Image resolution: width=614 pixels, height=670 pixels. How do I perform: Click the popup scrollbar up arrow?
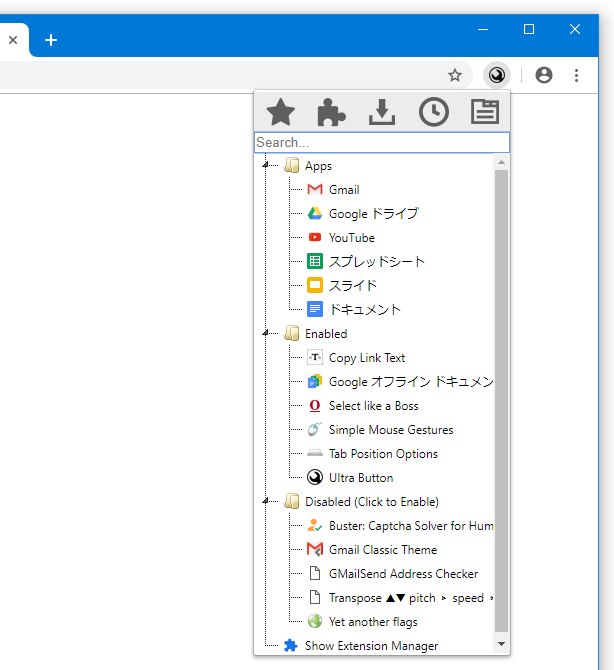tap(502, 162)
